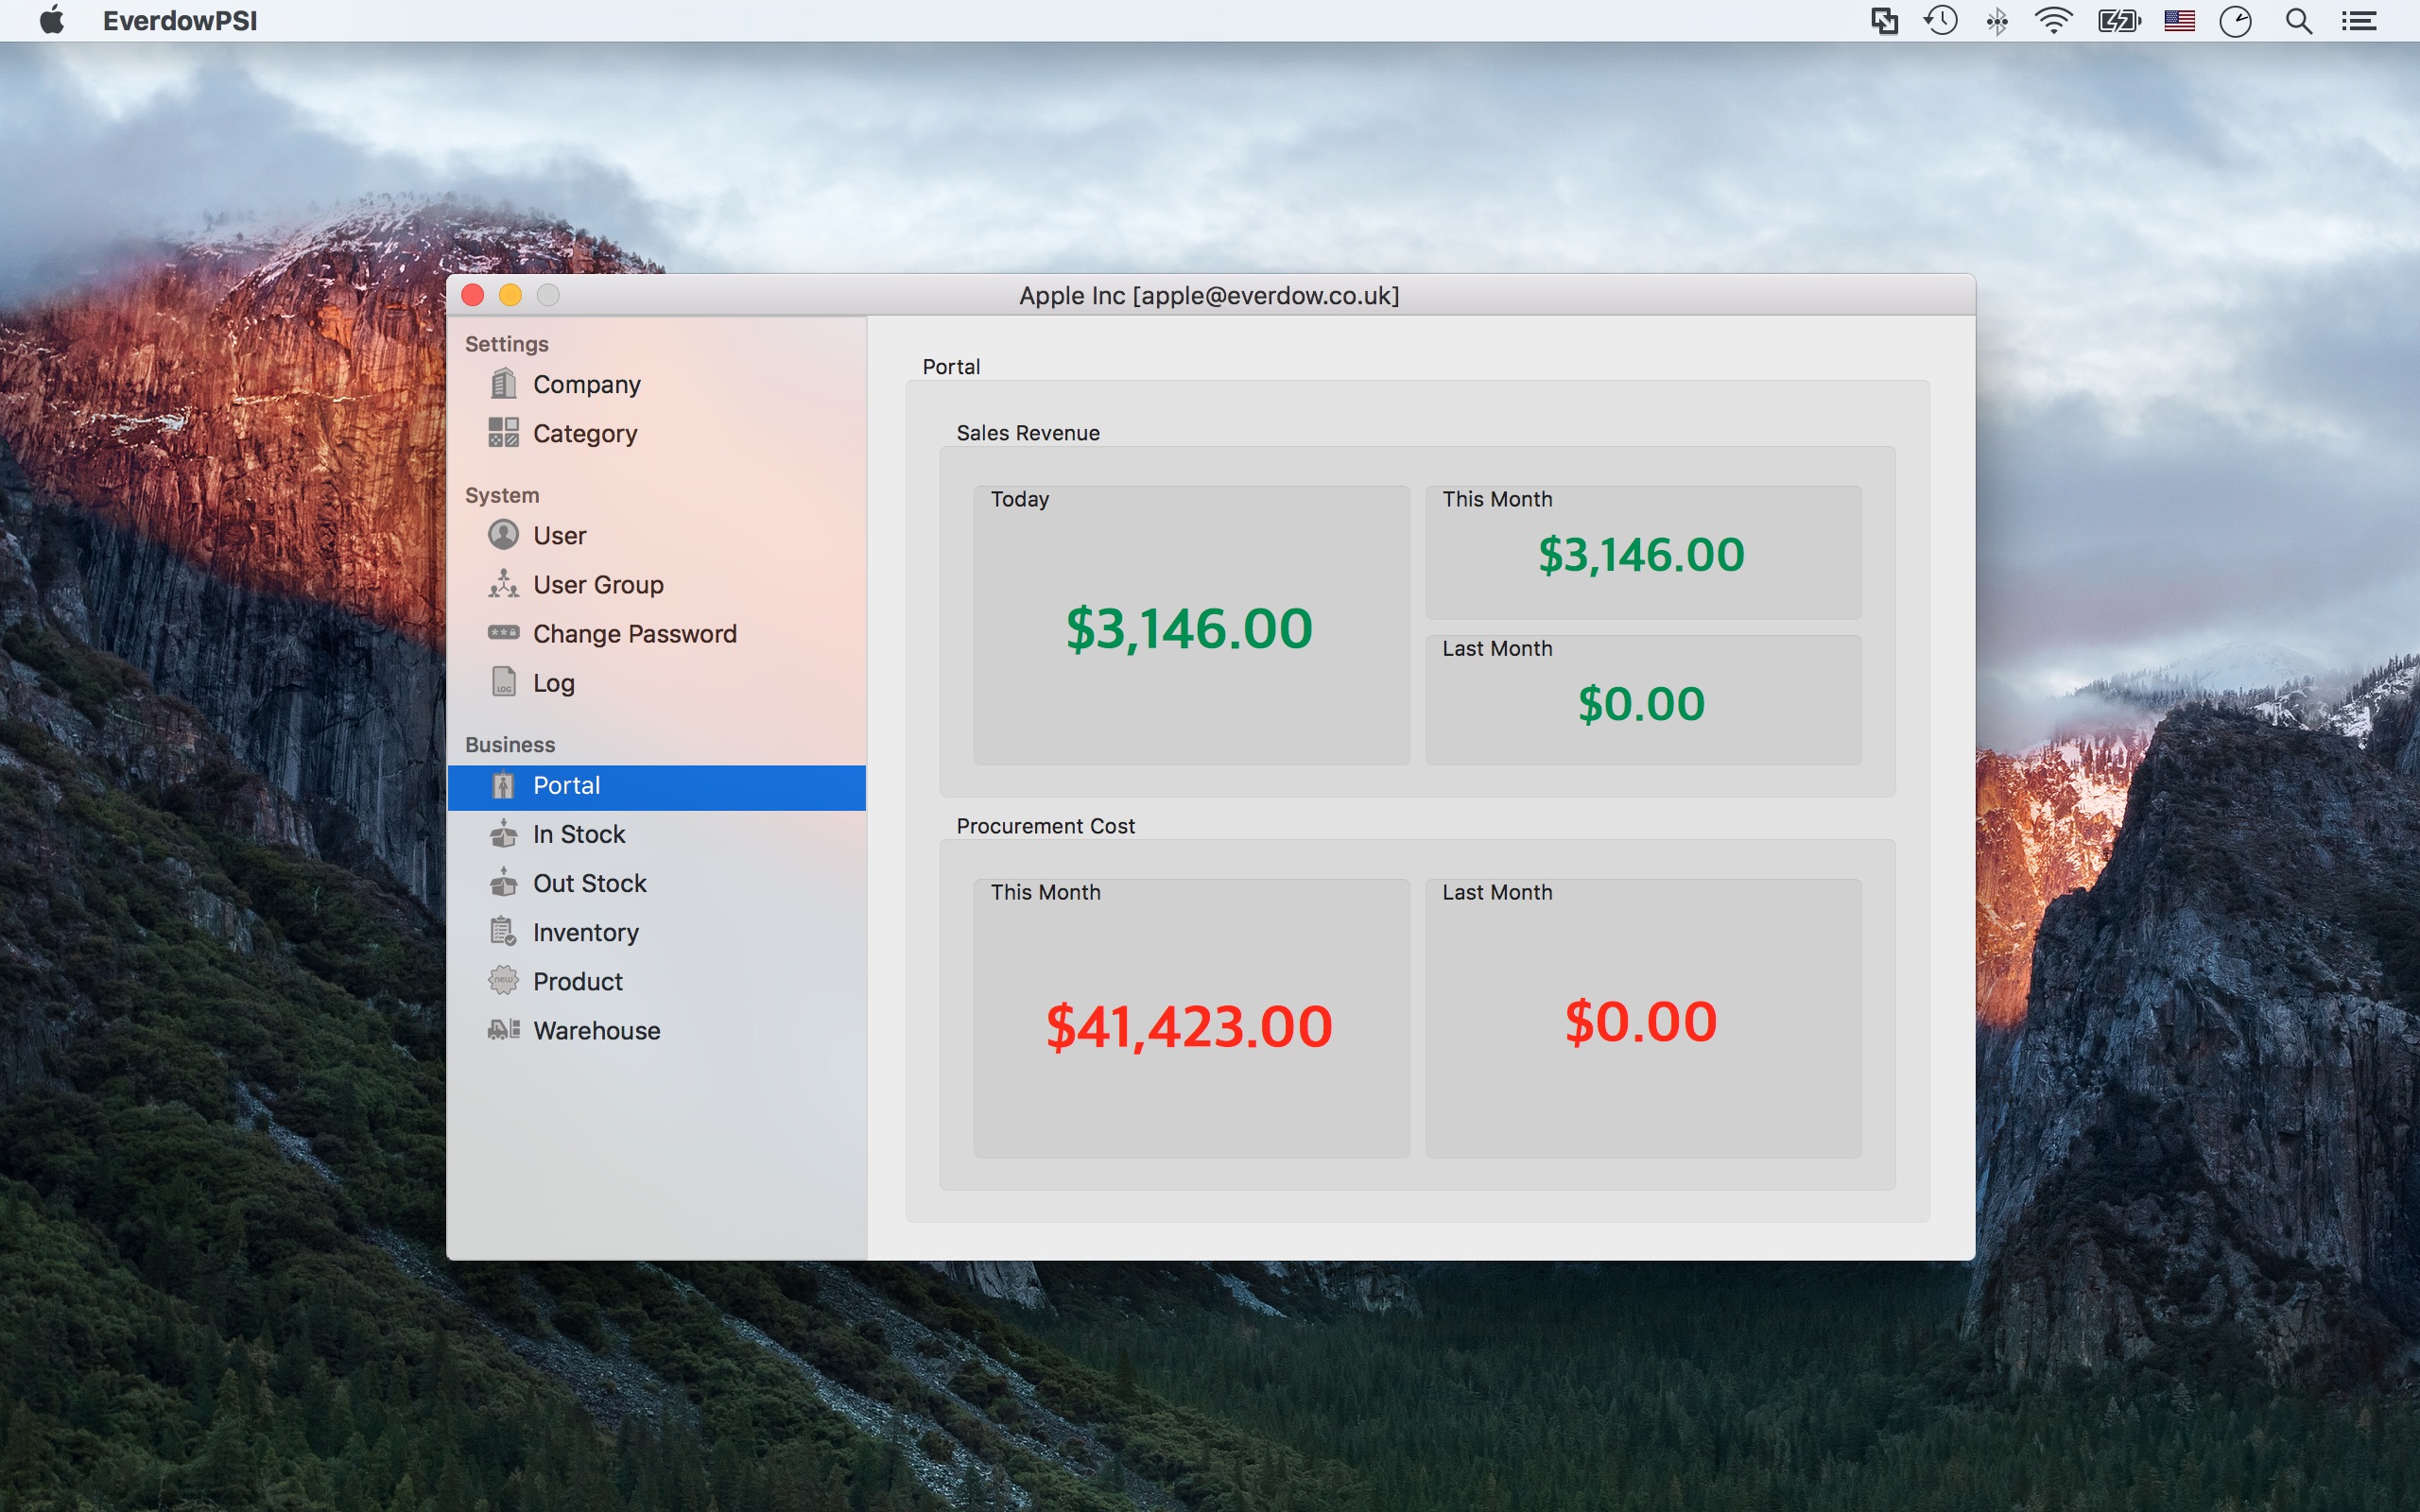Screen dimensions: 2420x1512
Task: Click the Portal heading above the panel
Action: (x=951, y=367)
